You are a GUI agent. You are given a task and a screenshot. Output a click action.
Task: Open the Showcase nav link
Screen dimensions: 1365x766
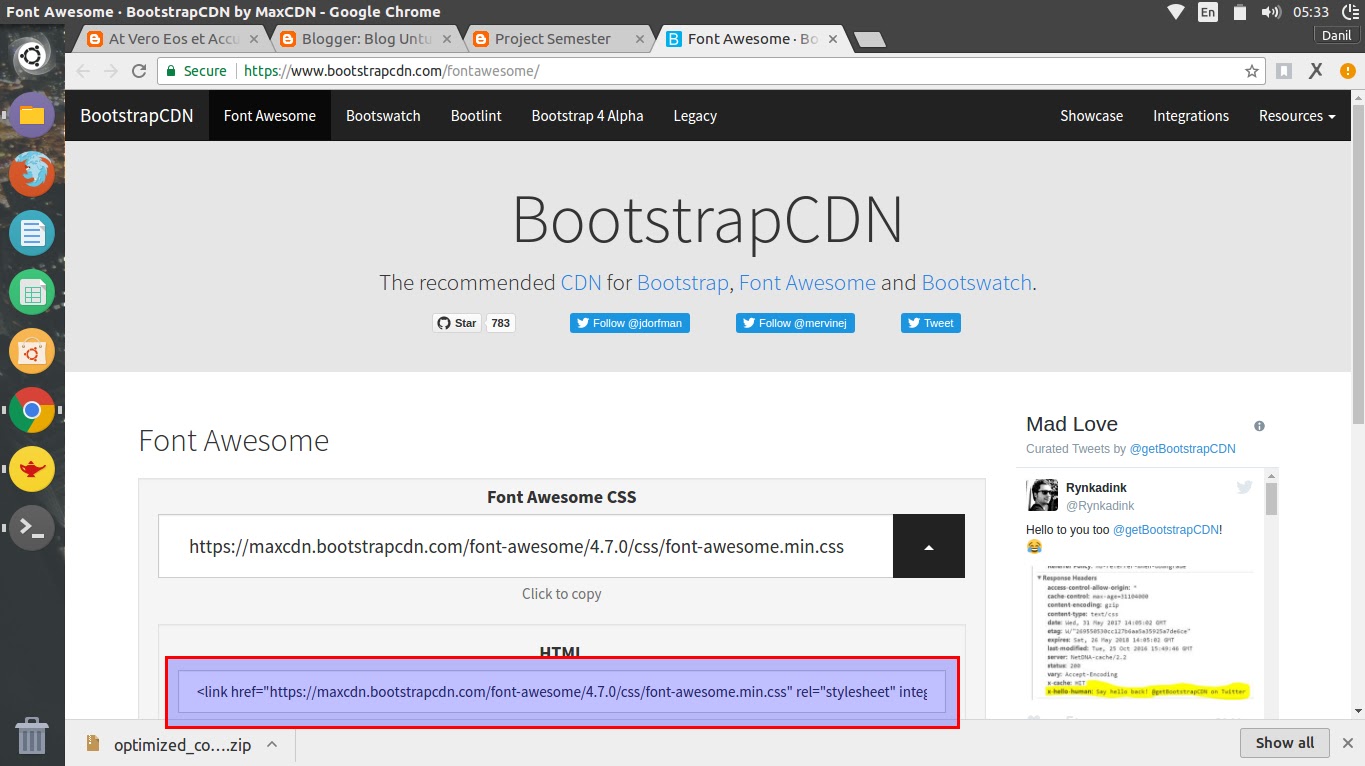[1091, 116]
